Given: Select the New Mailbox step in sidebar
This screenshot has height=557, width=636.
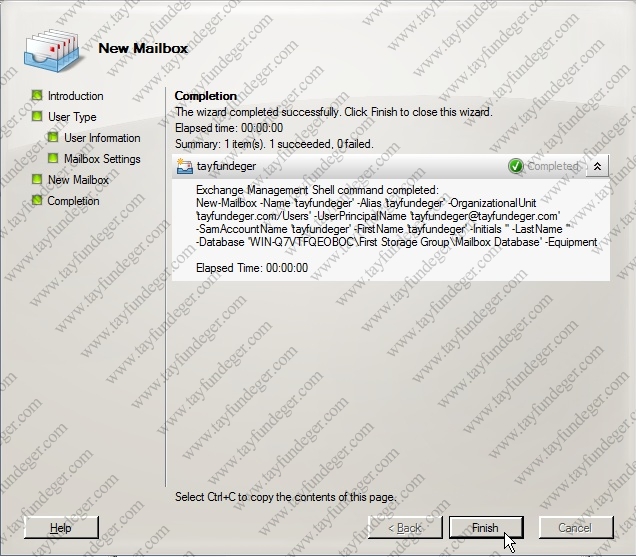Looking at the screenshot, I should click(78, 180).
